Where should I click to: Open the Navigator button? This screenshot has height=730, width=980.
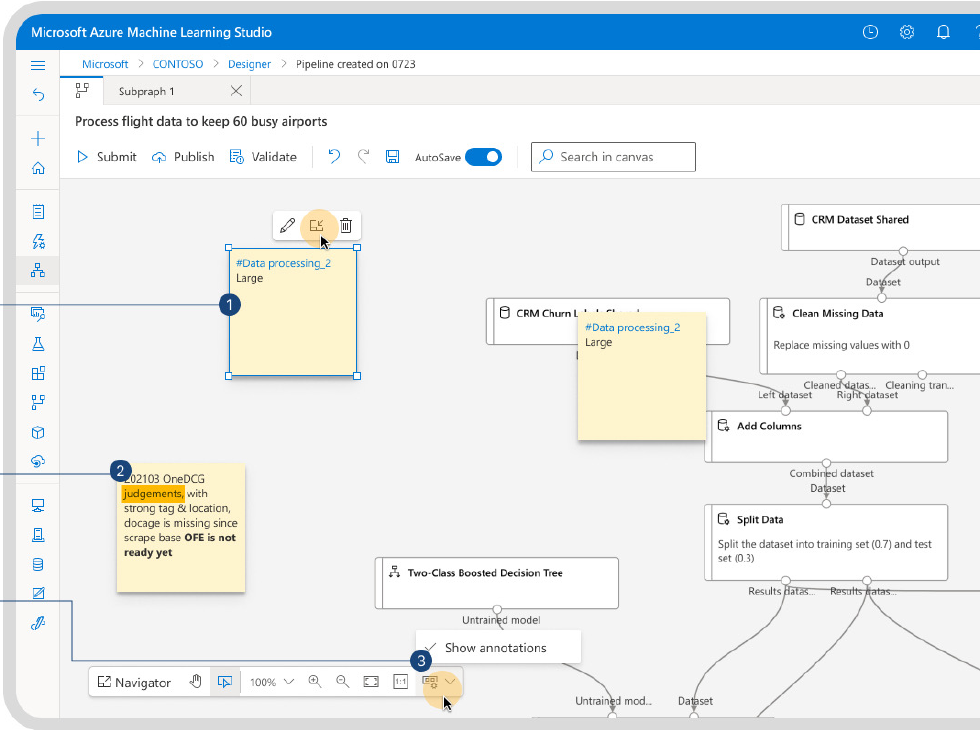pos(134,682)
